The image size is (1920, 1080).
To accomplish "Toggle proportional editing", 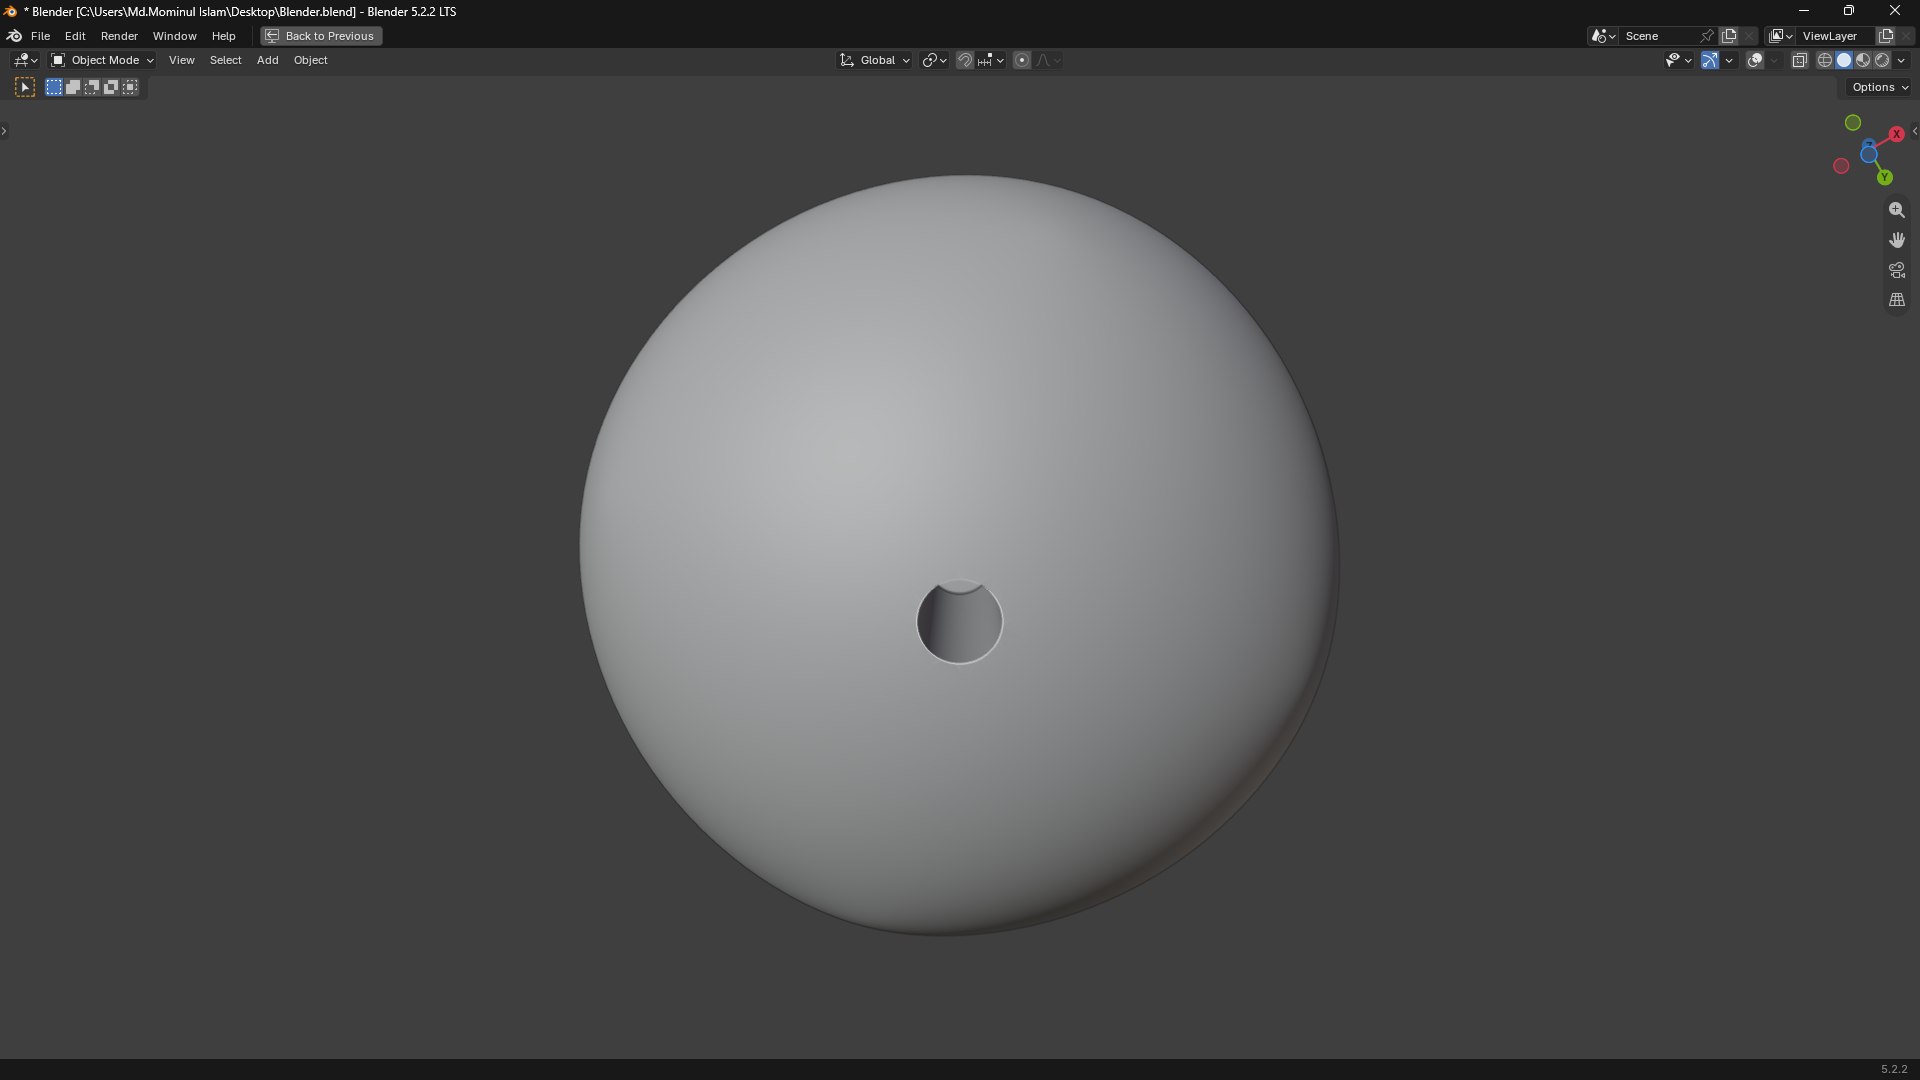I will [1022, 60].
